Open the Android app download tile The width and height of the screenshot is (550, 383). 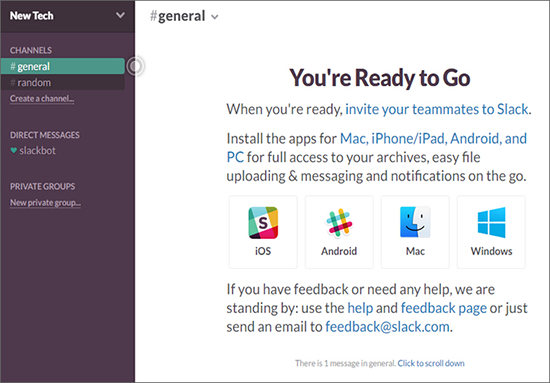point(339,232)
